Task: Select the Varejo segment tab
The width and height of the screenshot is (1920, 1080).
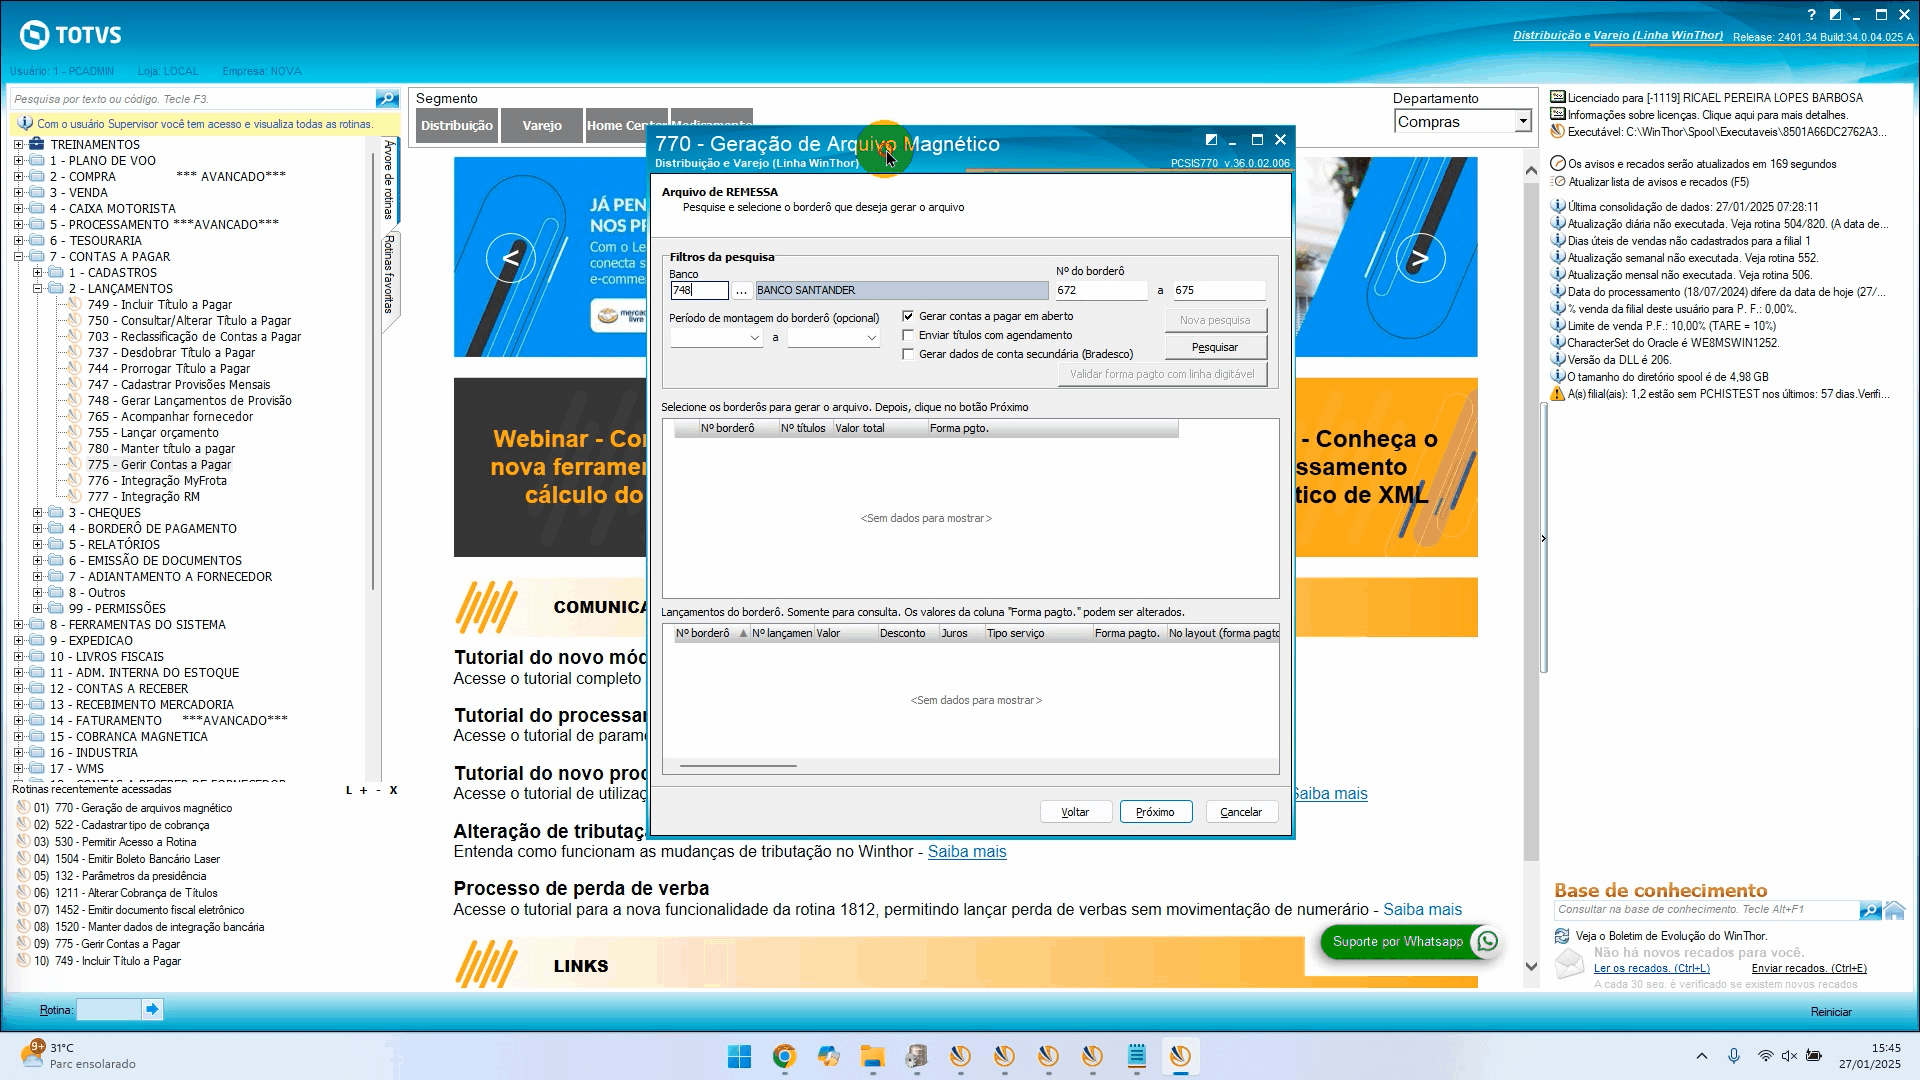Action: point(542,126)
